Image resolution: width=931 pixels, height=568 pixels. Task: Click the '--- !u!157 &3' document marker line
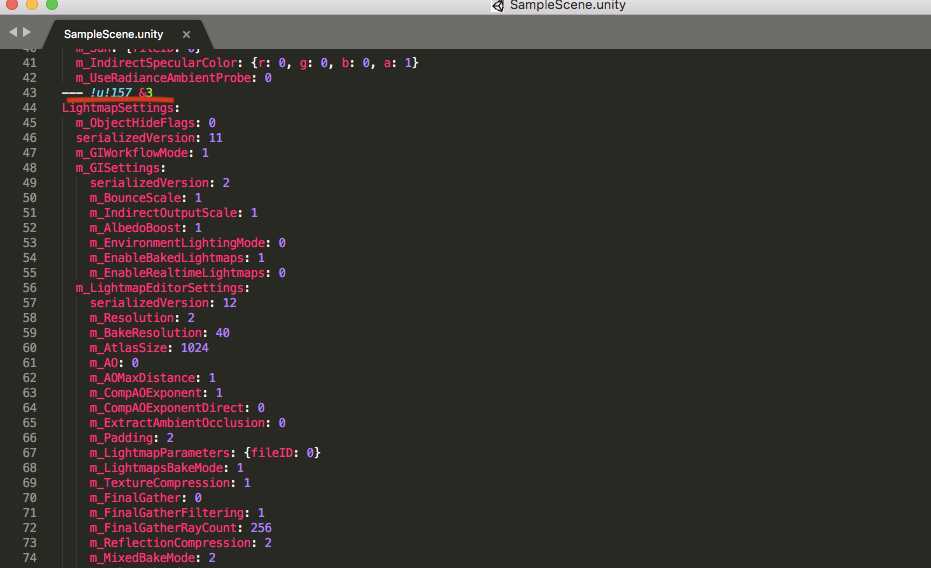point(107,93)
